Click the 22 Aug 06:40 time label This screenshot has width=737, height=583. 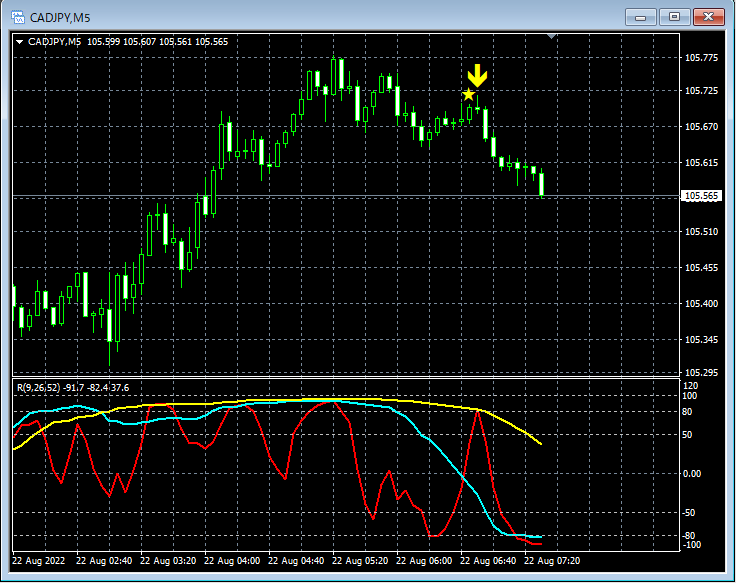(488, 561)
